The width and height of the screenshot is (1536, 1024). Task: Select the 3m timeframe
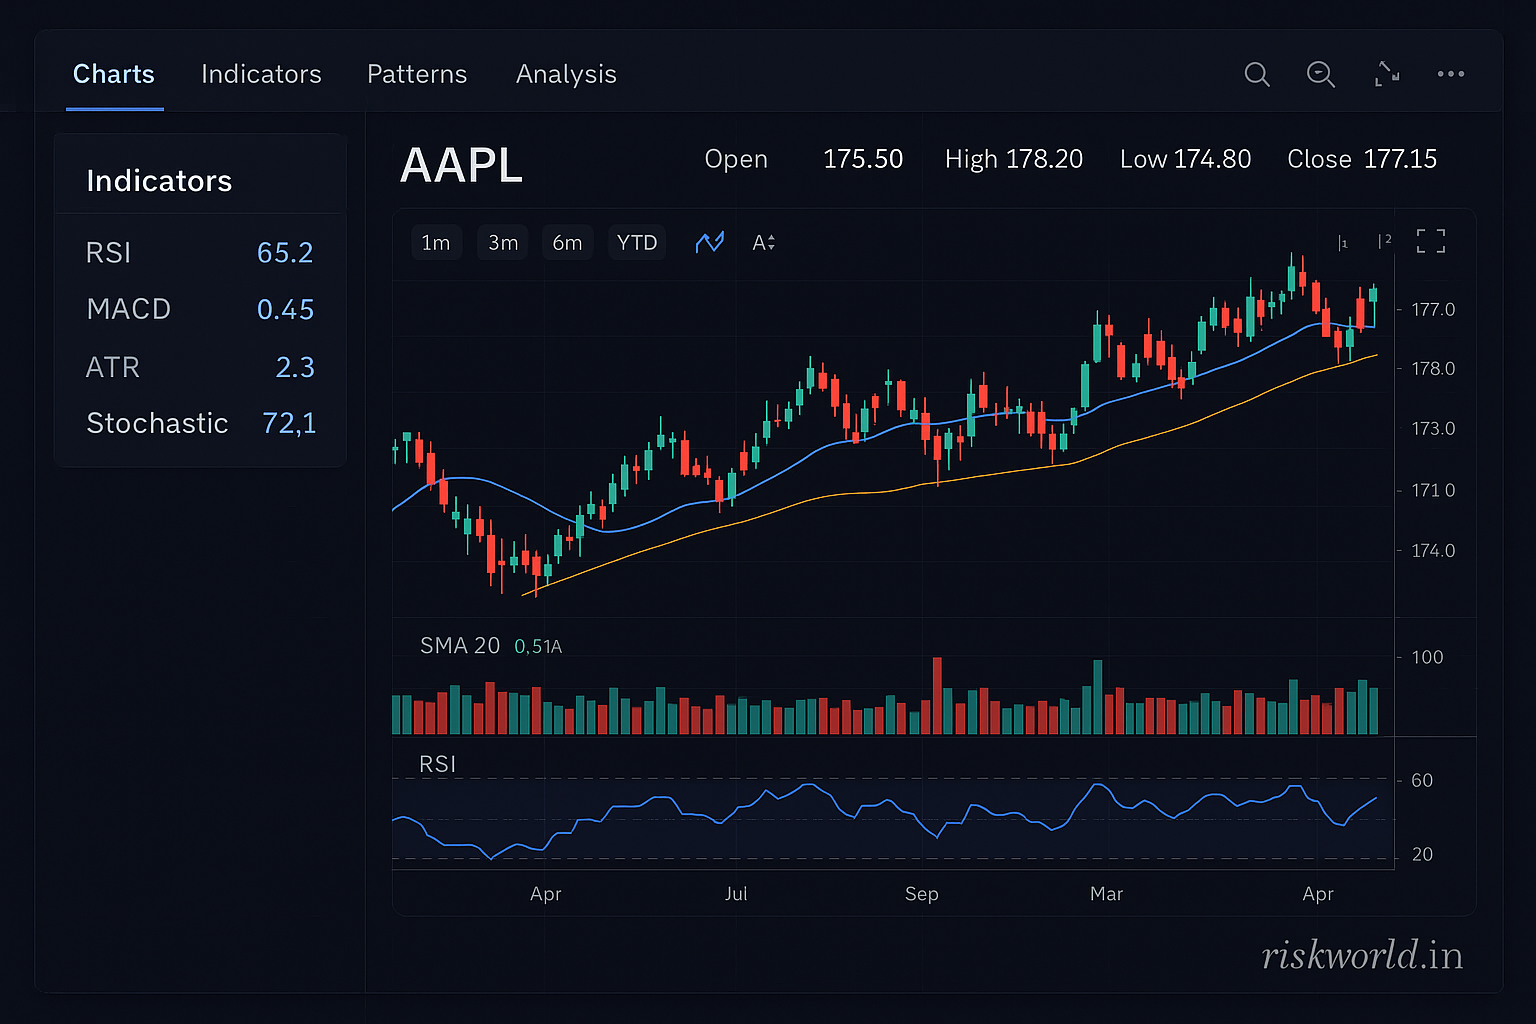point(503,243)
